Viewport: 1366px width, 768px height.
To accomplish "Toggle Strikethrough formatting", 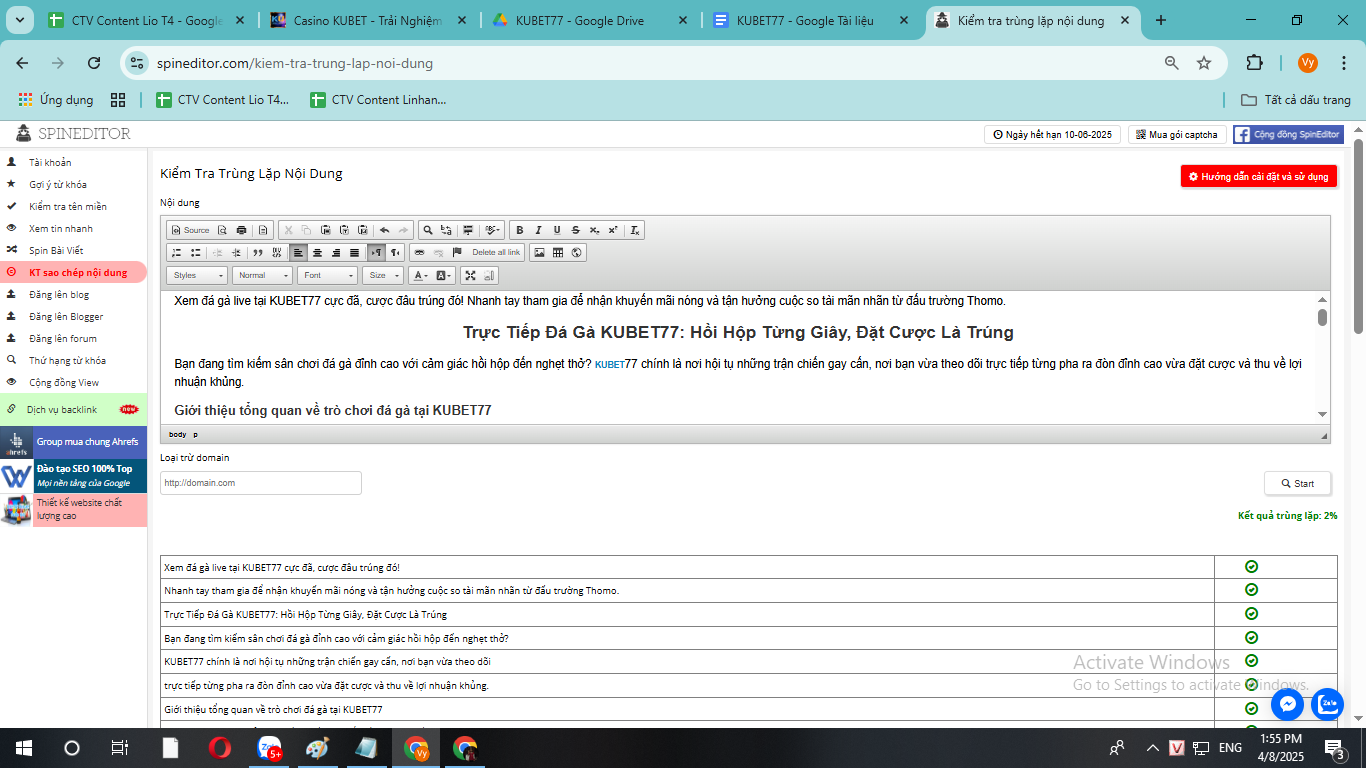I will tap(575, 230).
